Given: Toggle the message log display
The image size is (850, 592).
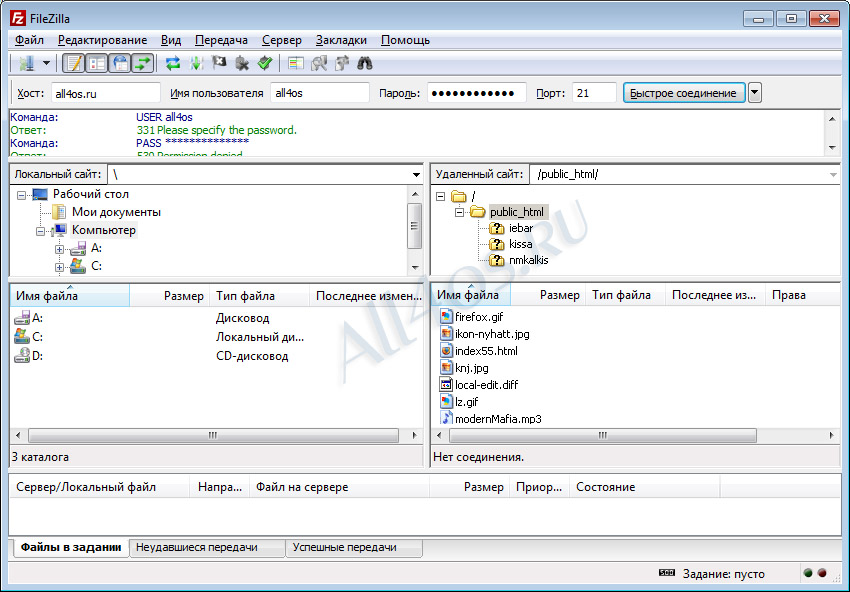Looking at the screenshot, I should coord(74,63).
